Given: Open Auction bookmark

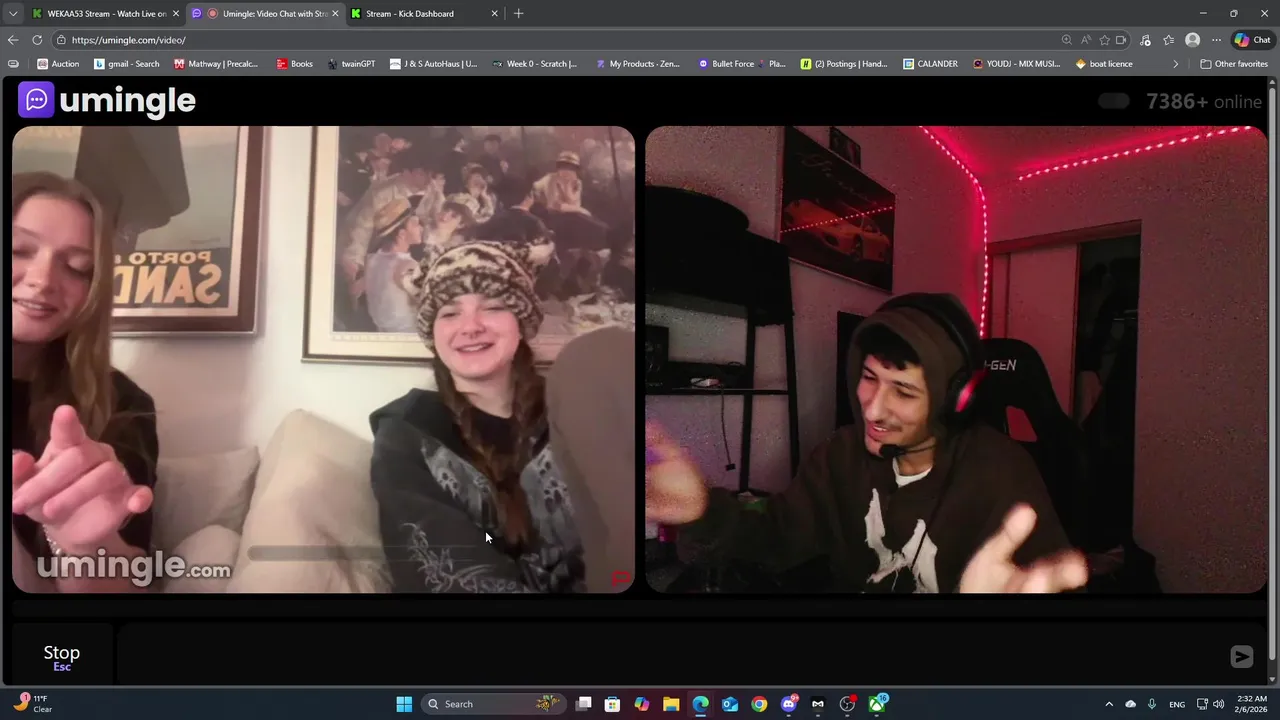Looking at the screenshot, I should click(58, 64).
